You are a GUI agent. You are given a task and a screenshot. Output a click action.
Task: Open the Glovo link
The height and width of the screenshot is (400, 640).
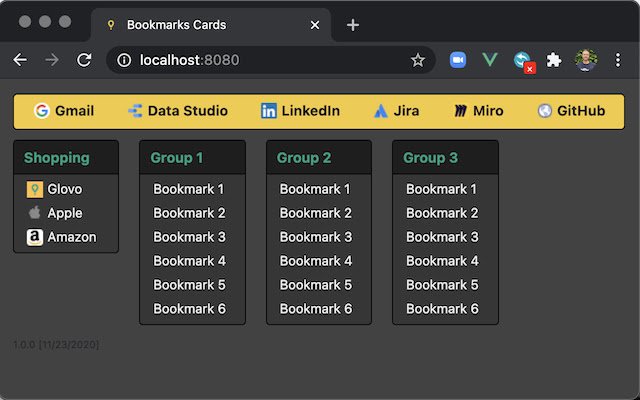point(55,189)
